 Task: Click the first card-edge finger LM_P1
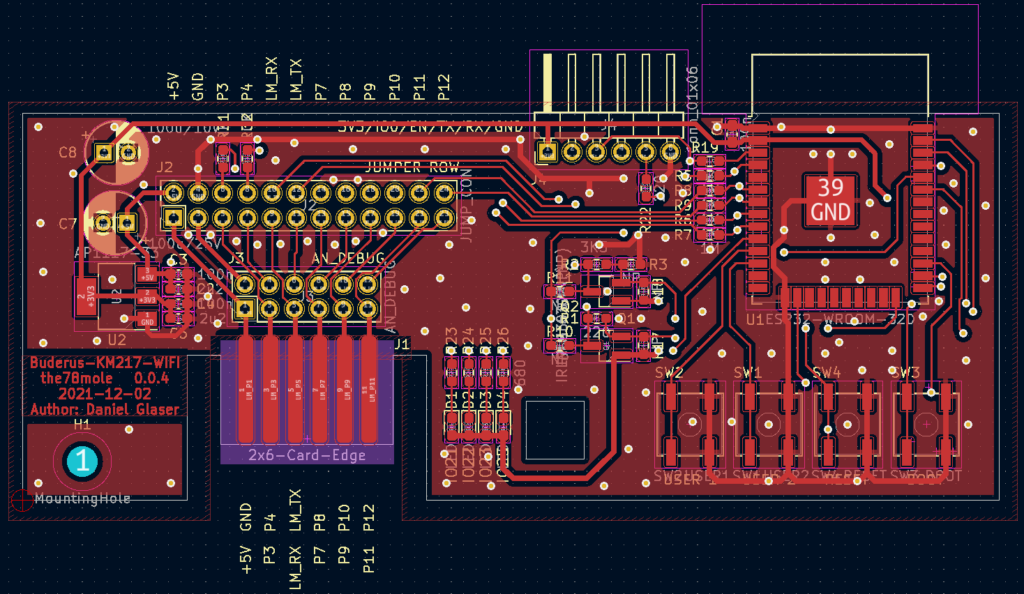click(x=246, y=388)
